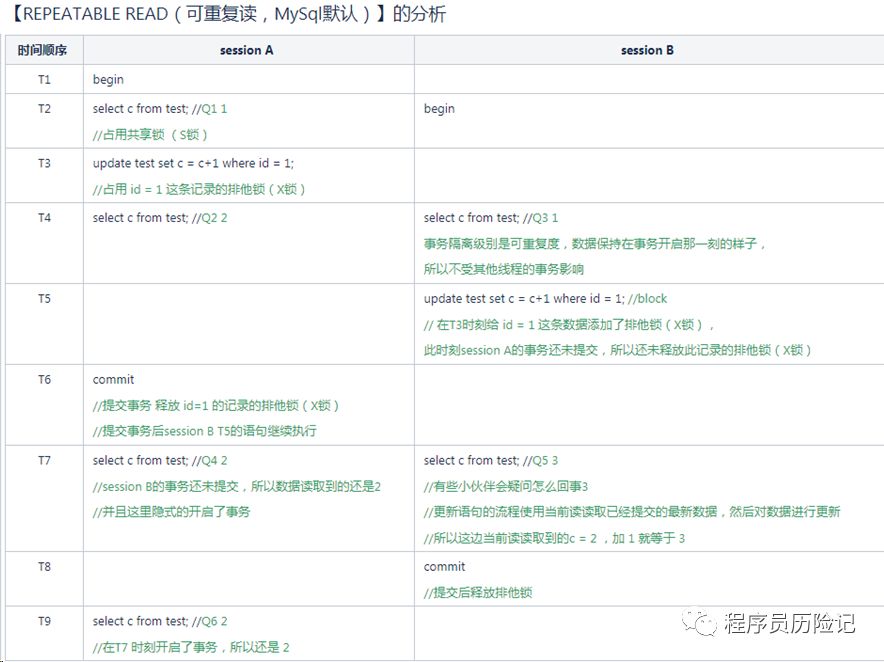
Task: Select the T1 row label
Action: 44,79
